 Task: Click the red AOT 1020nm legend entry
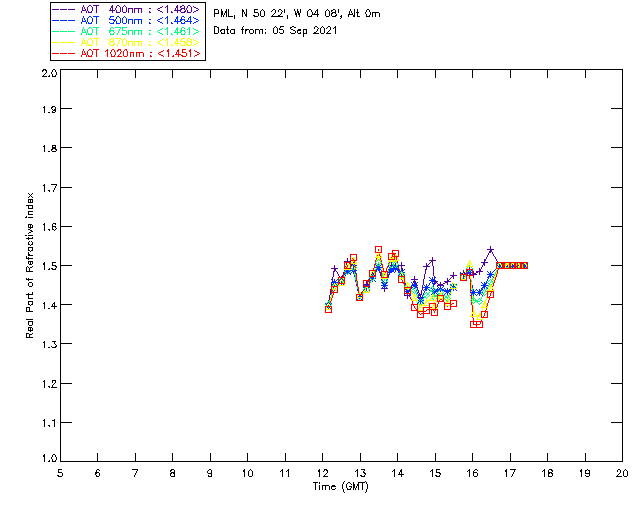click(127, 53)
